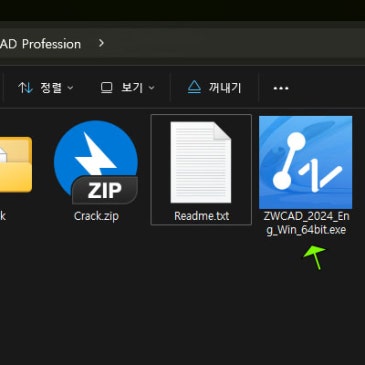Open the 정렬 sort dropdown

[46, 88]
